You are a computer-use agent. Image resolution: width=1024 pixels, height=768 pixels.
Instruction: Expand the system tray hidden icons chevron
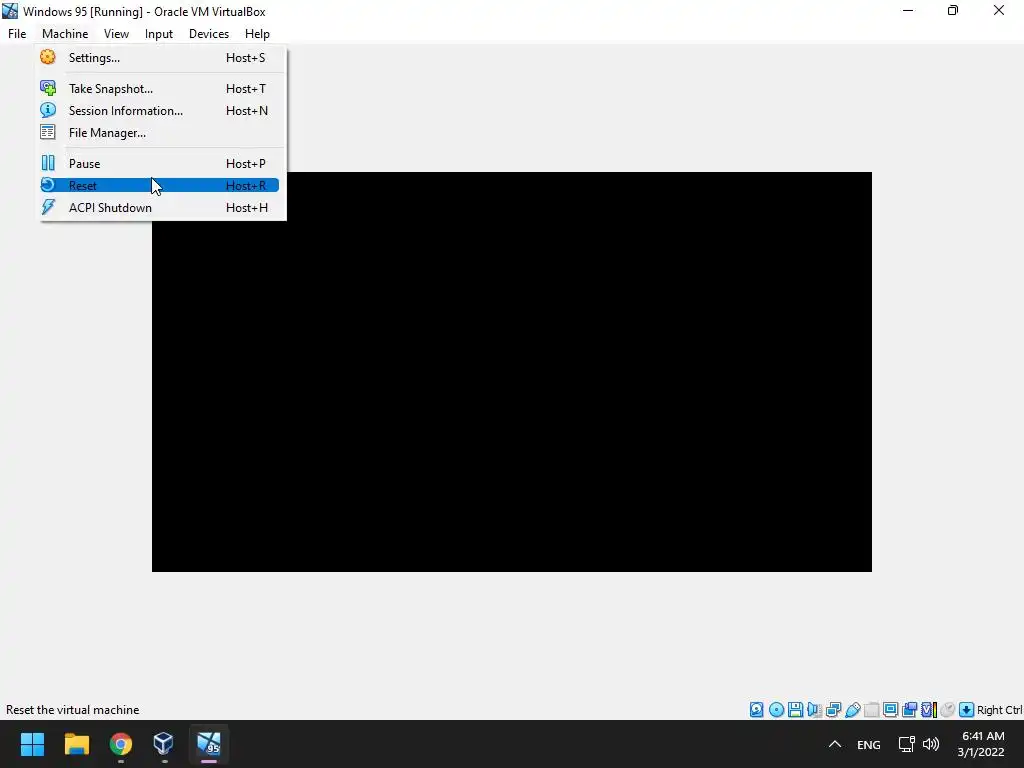[x=835, y=744]
